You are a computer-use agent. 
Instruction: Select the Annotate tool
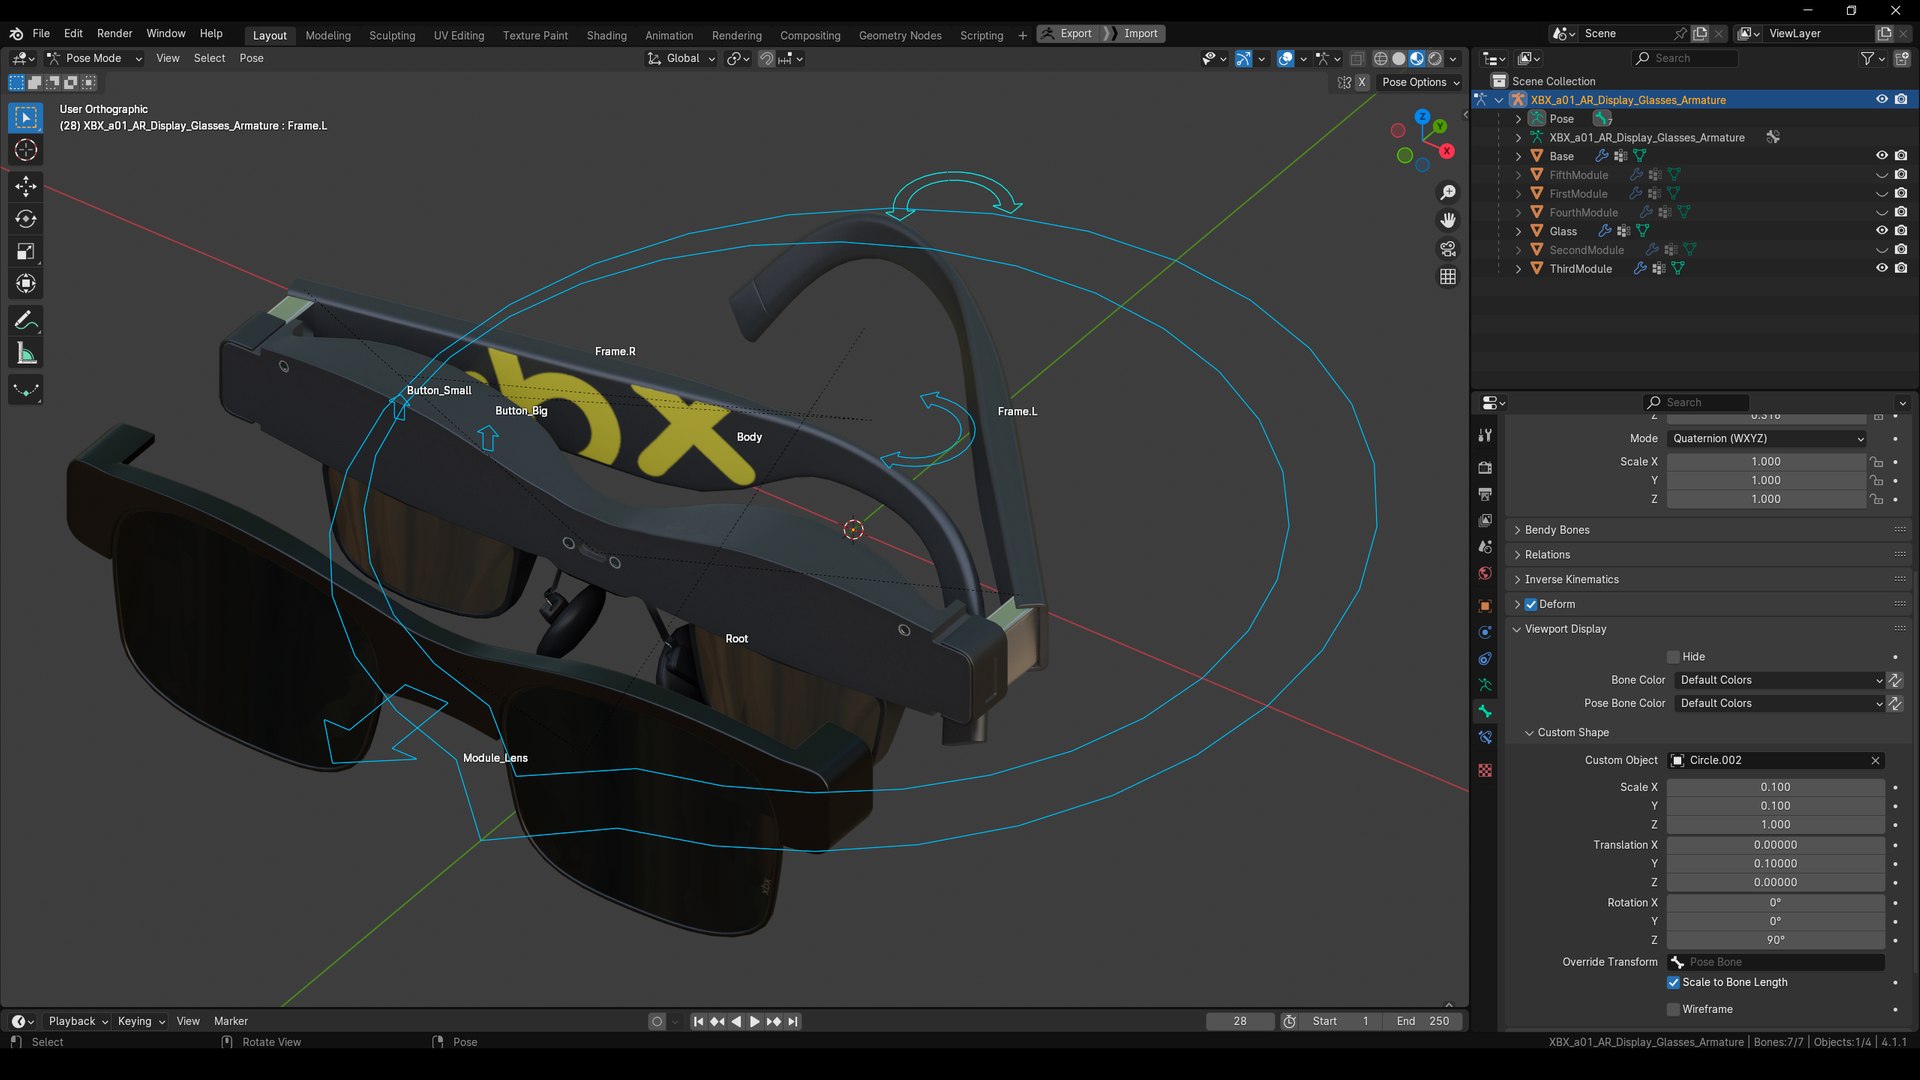tap(26, 321)
